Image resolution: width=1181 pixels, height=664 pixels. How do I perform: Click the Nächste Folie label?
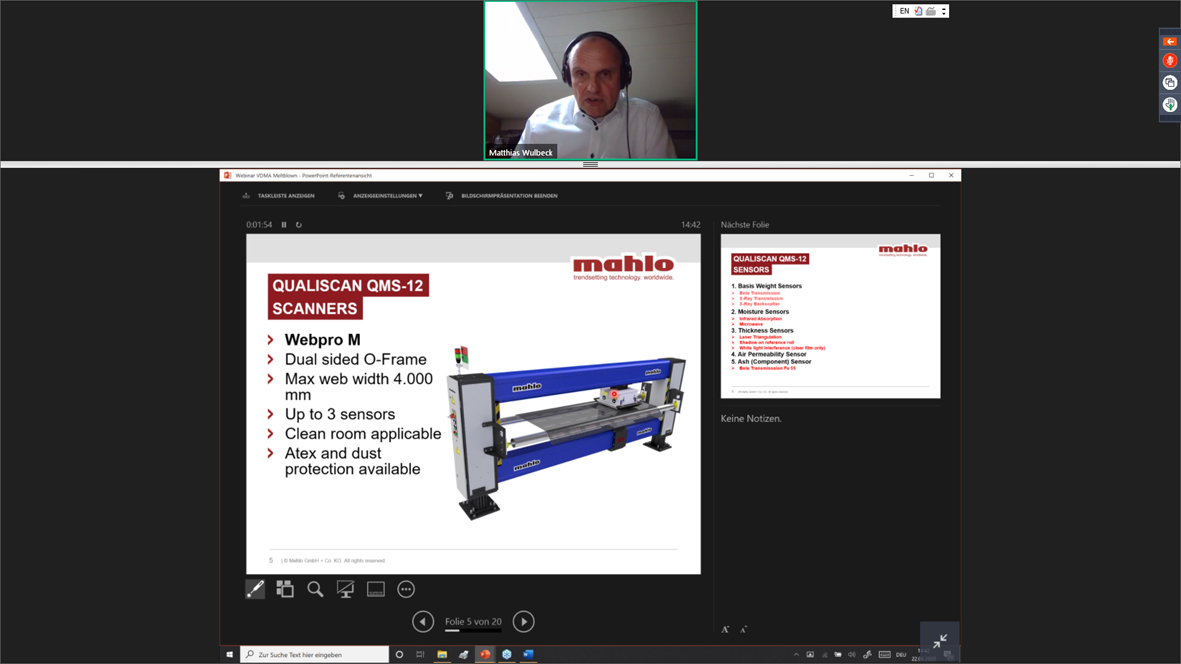tap(745, 224)
